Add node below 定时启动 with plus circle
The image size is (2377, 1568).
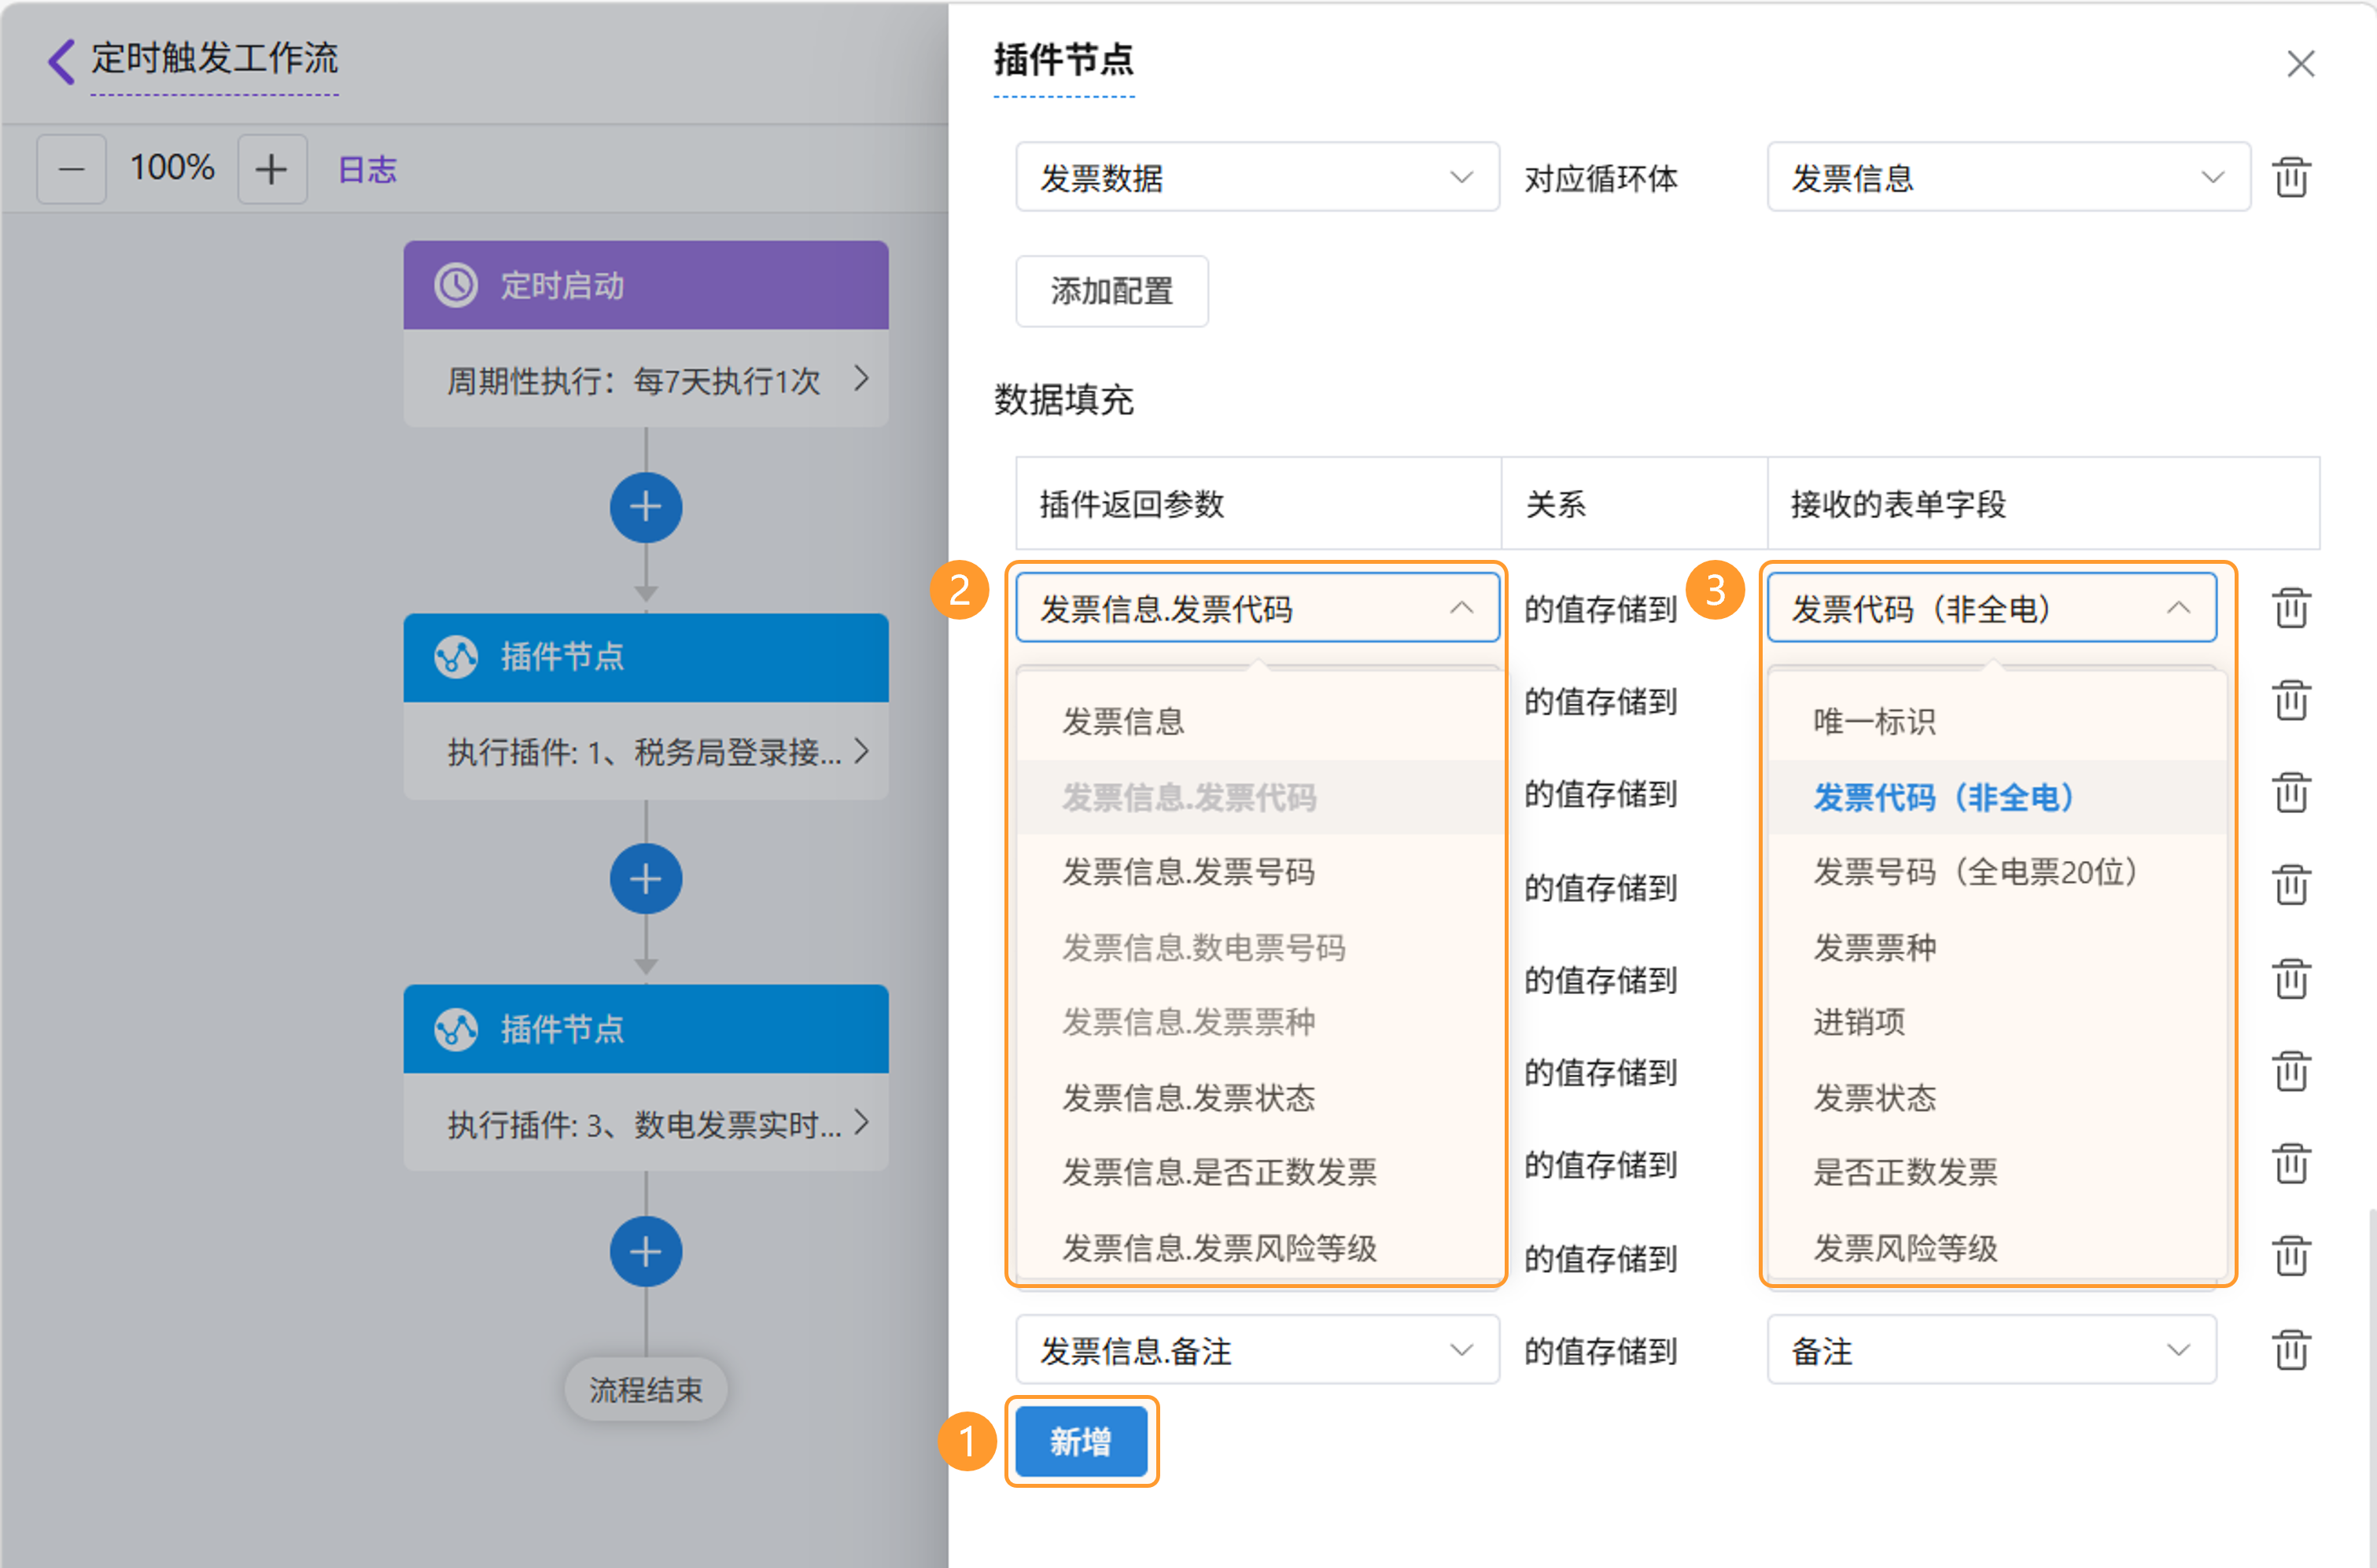[646, 507]
